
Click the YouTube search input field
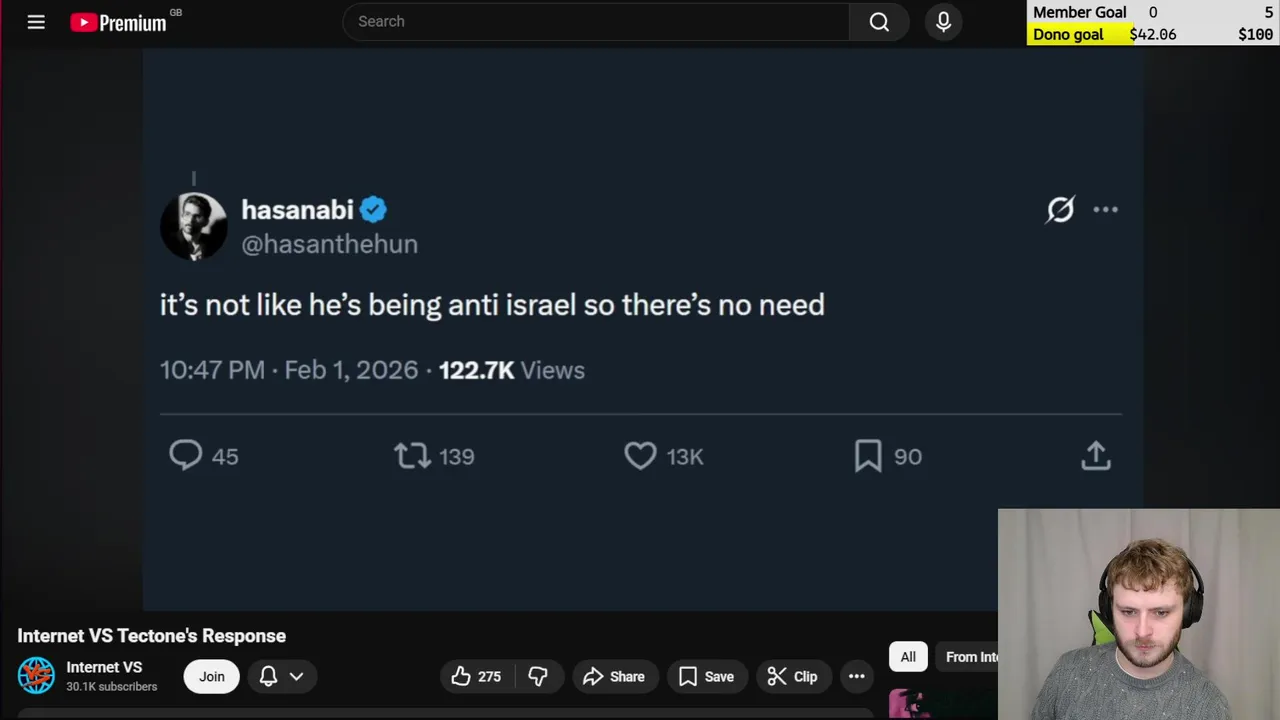595,21
